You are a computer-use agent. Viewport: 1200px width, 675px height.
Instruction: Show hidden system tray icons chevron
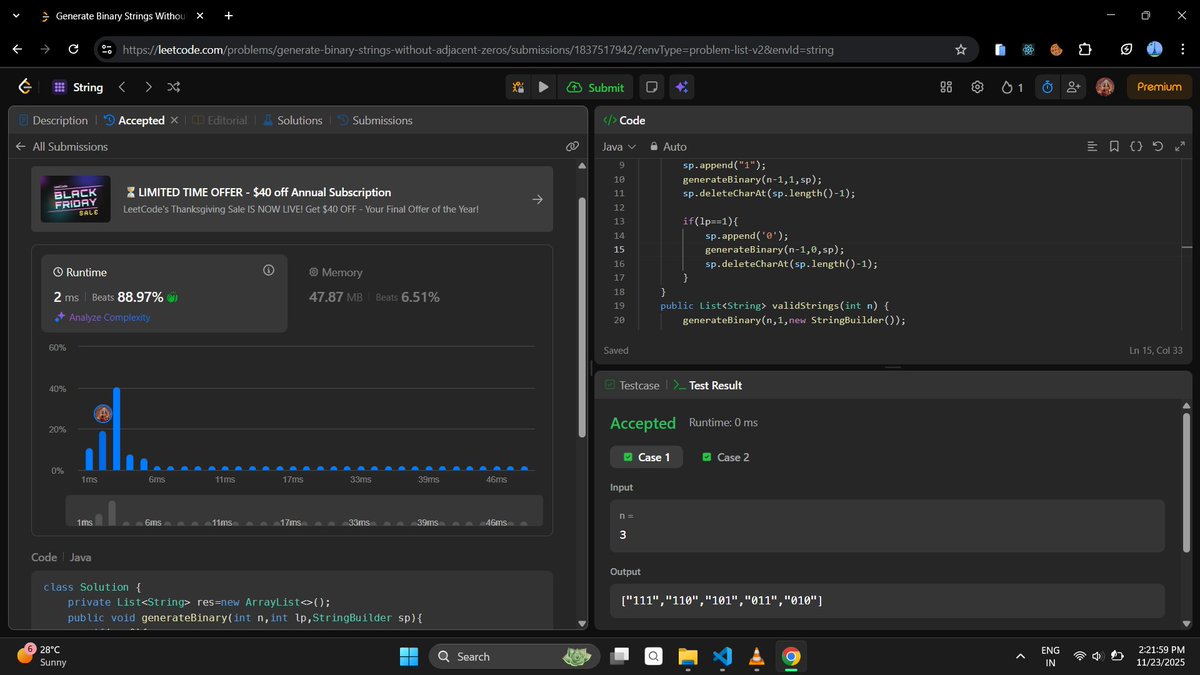(x=1020, y=656)
